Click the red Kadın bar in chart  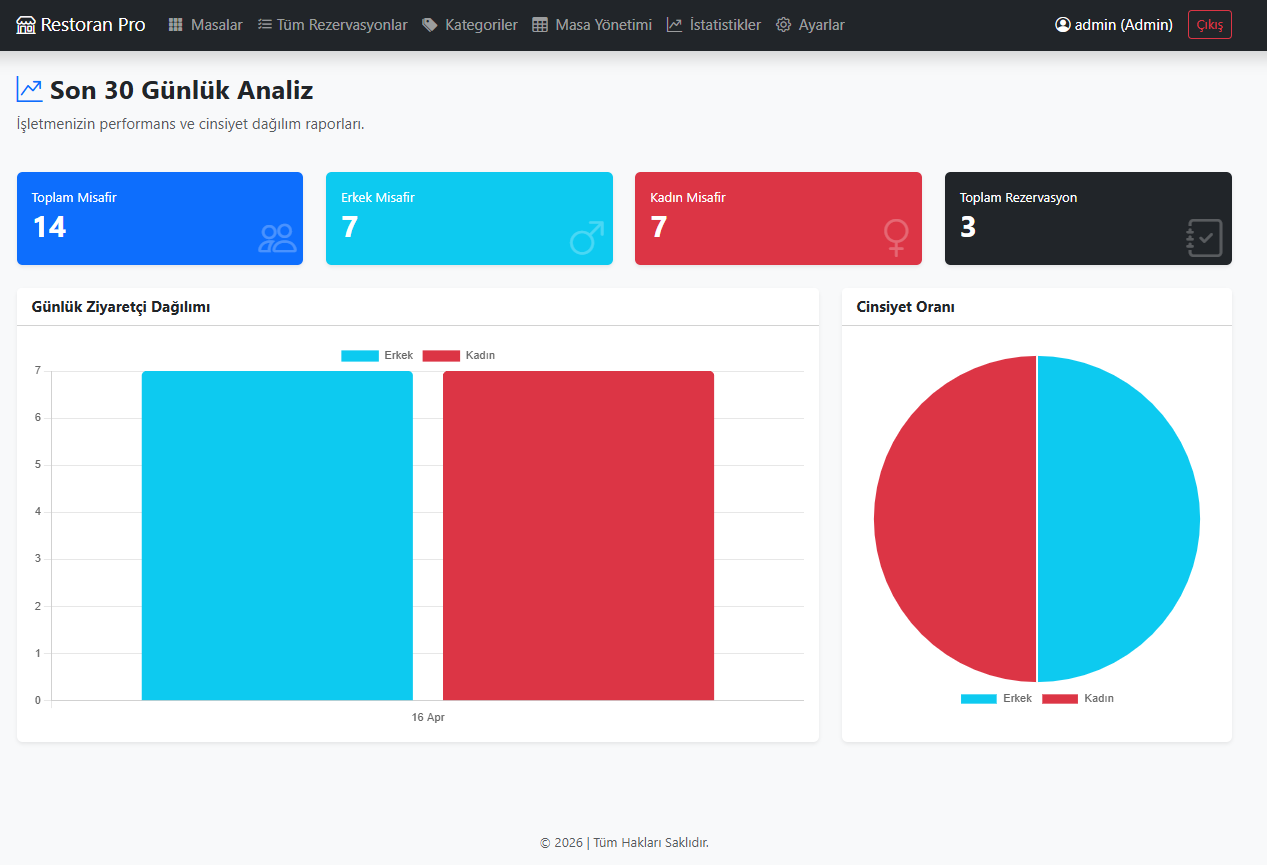coord(578,535)
